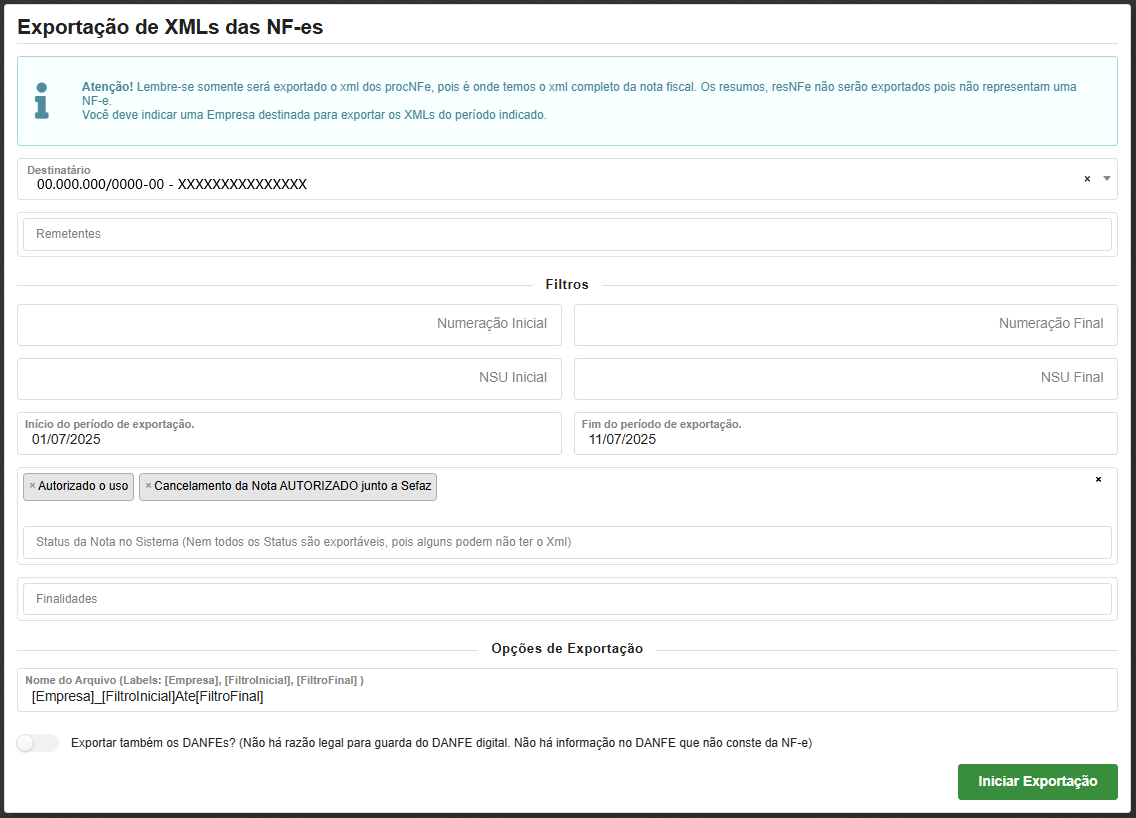1136x818 pixels.
Task: Click the NSU Final input box
Action: point(845,378)
